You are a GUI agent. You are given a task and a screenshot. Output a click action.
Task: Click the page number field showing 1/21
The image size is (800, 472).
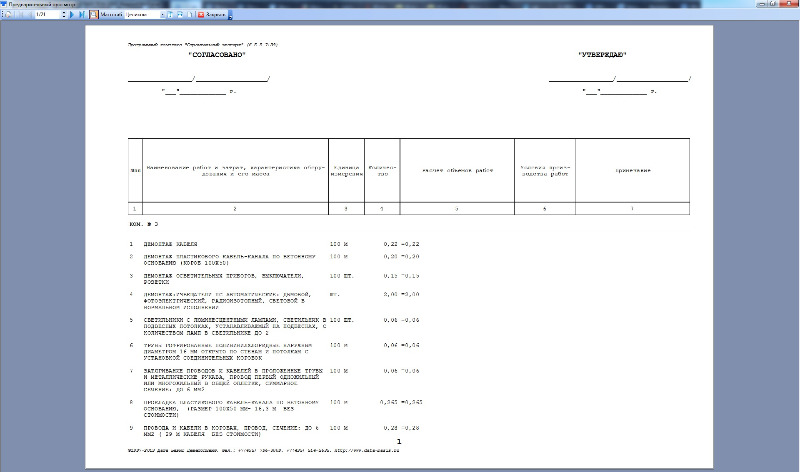pyautogui.click(x=47, y=14)
